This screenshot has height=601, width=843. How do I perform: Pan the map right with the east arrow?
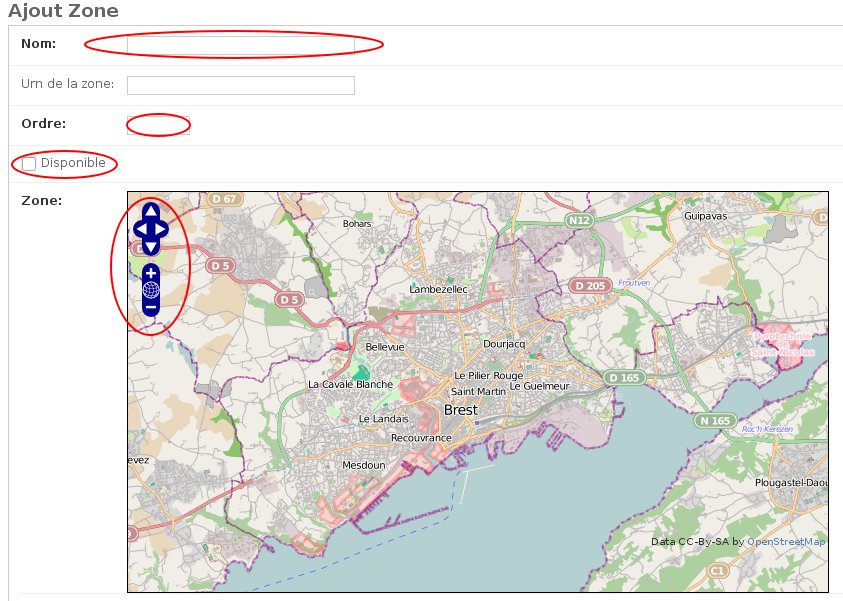point(162,229)
